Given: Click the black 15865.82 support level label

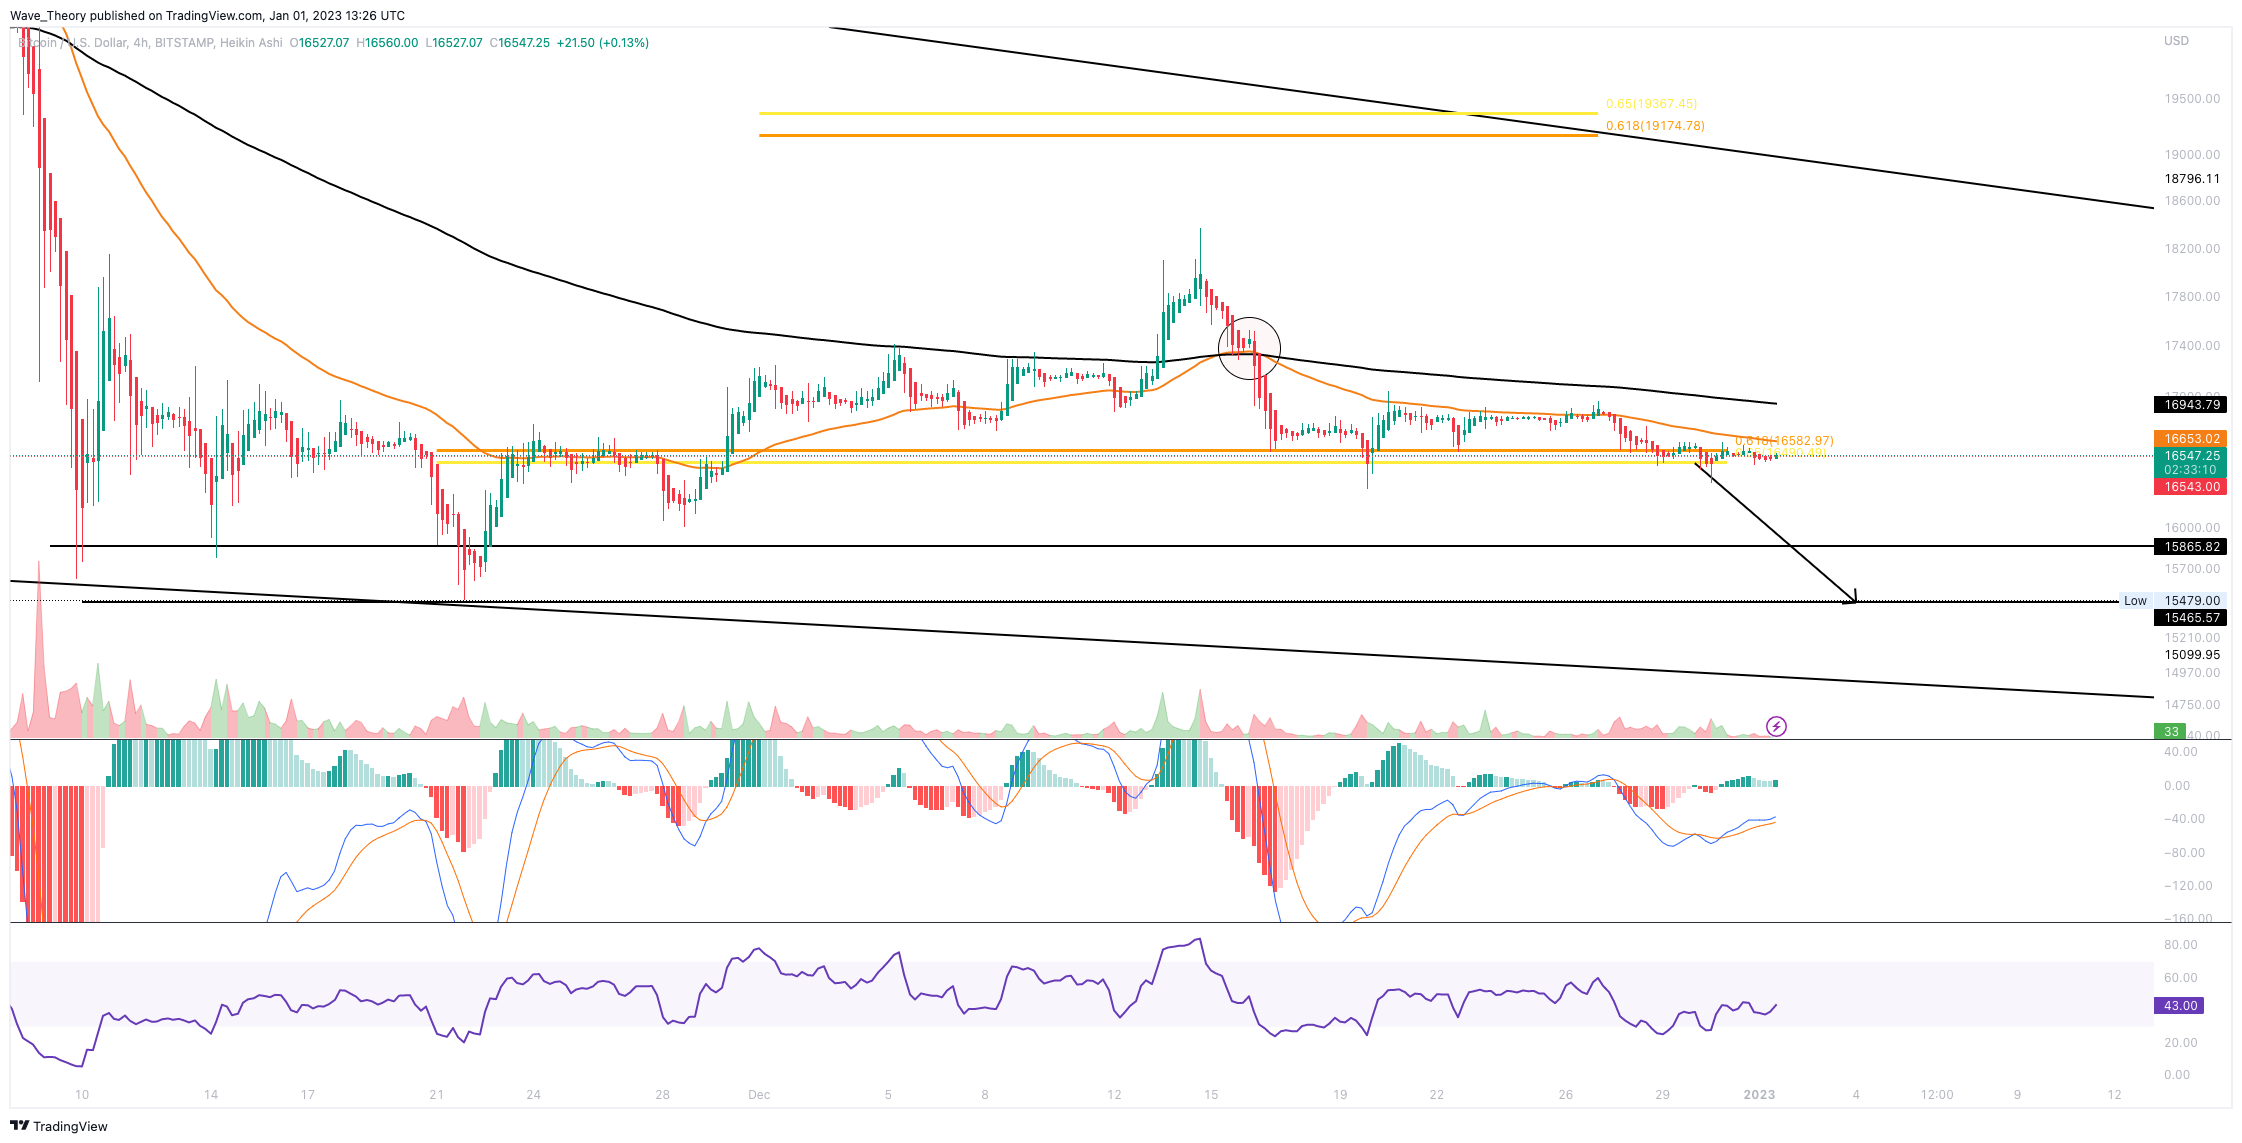Looking at the screenshot, I should (x=2191, y=547).
